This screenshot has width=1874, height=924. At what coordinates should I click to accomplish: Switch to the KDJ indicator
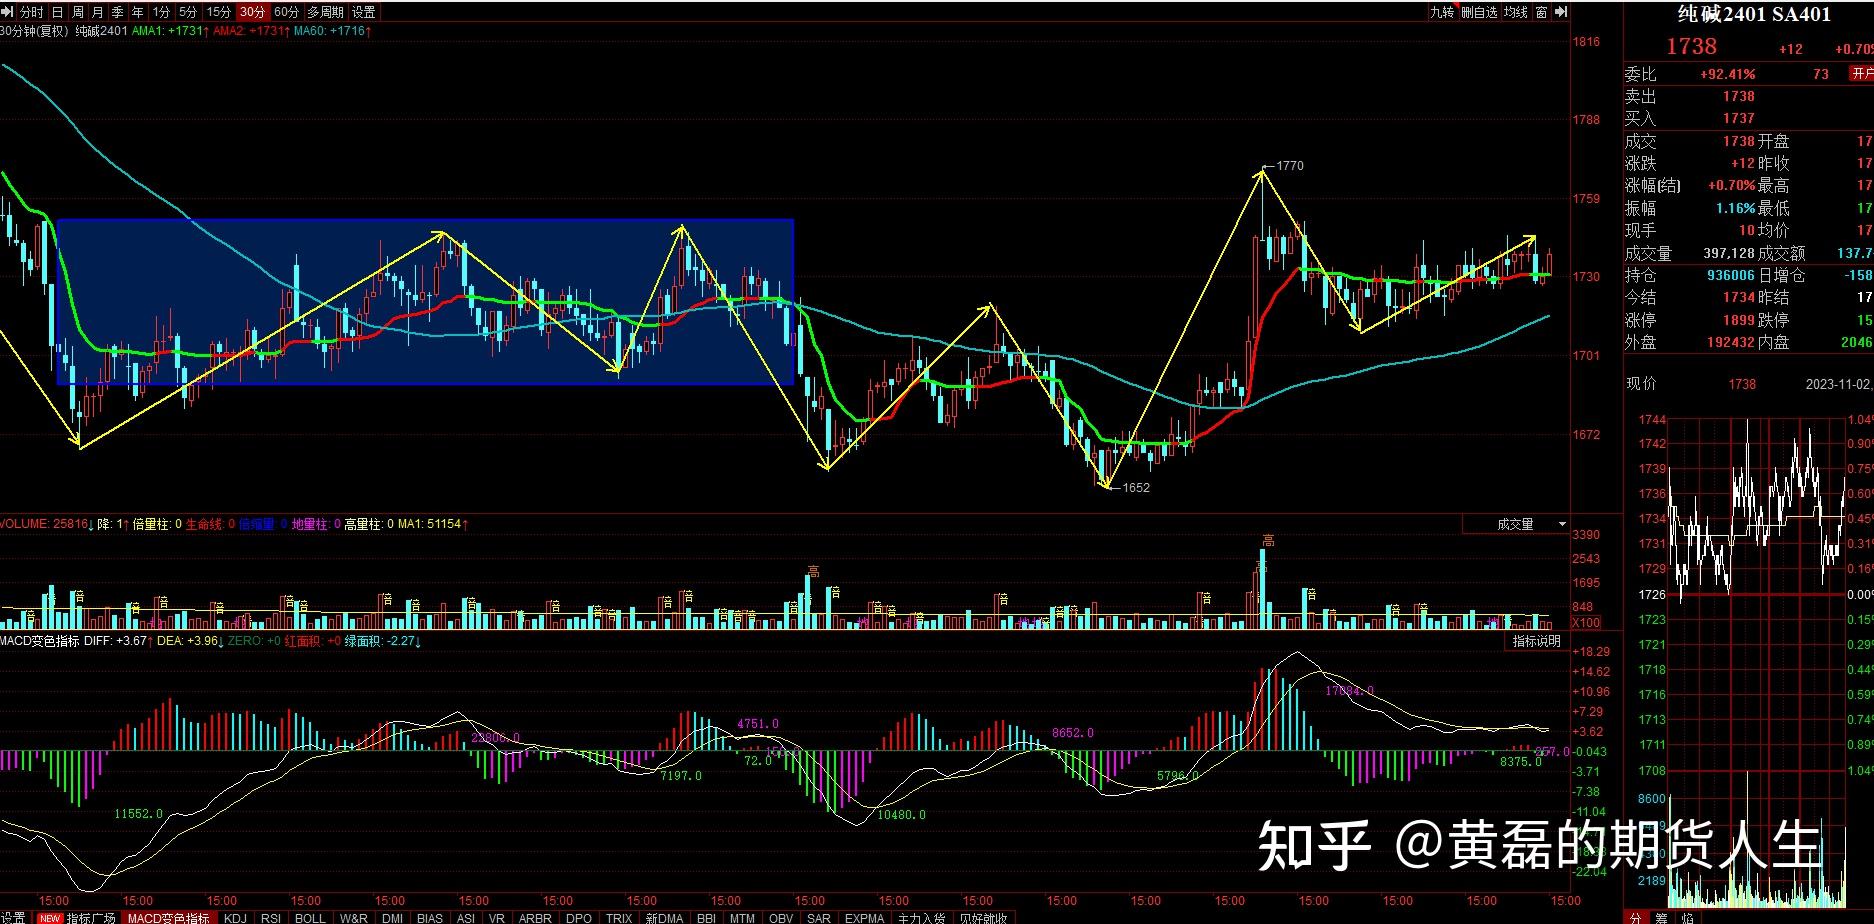[235, 917]
